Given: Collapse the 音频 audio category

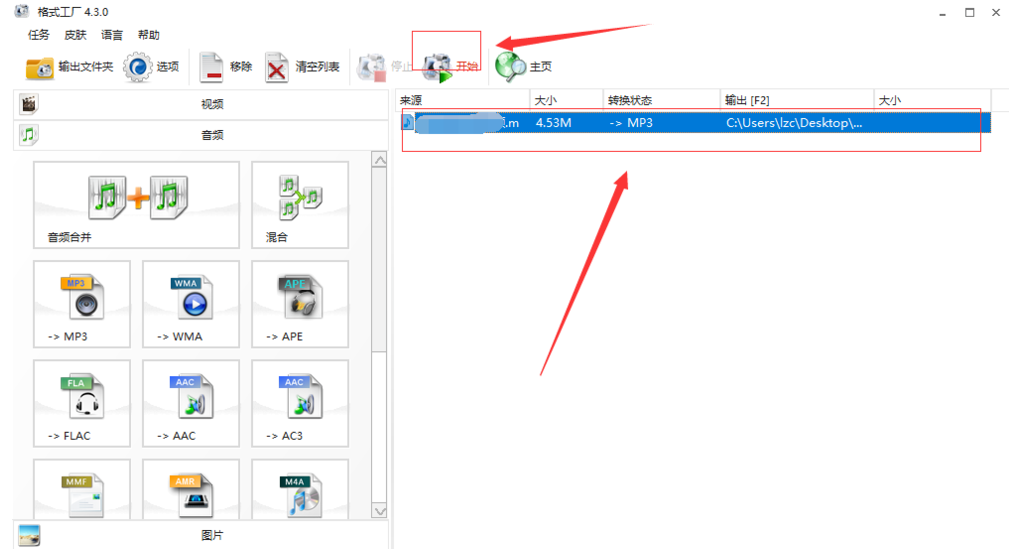Looking at the screenshot, I should tap(201, 135).
